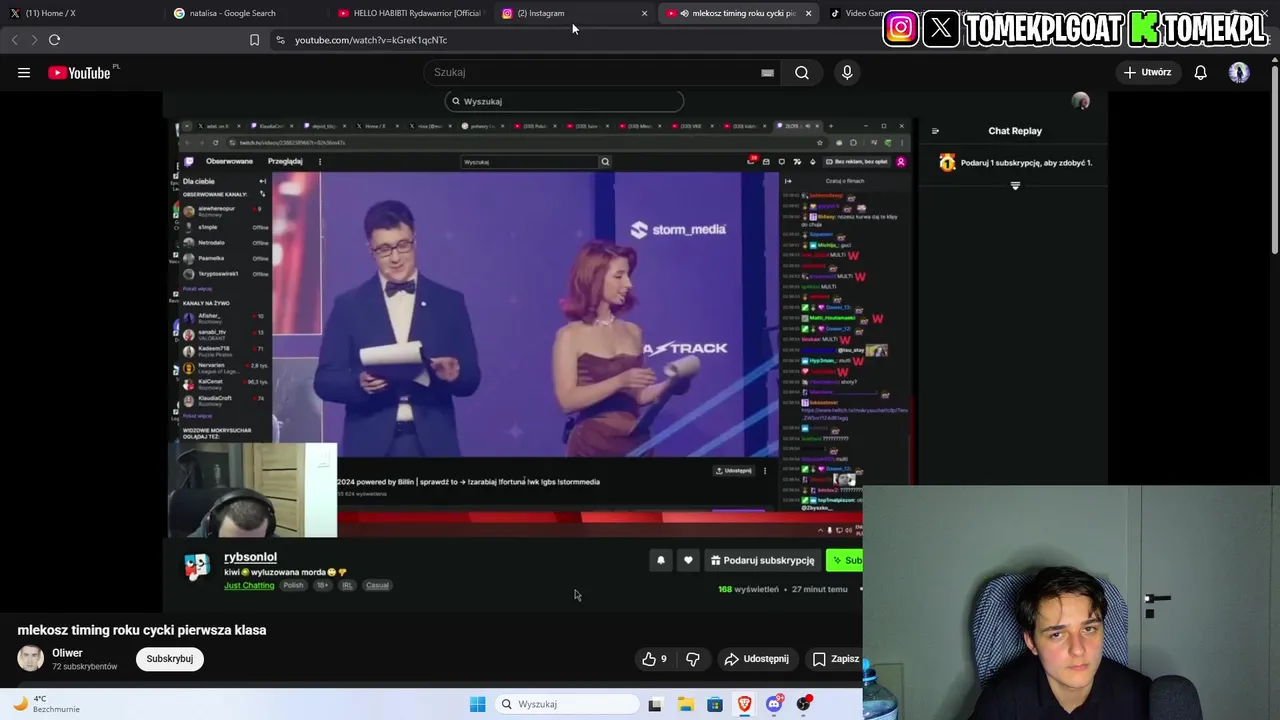1280x720 pixels.
Task: Click the IRL tag chip
Action: pyautogui.click(x=347, y=585)
